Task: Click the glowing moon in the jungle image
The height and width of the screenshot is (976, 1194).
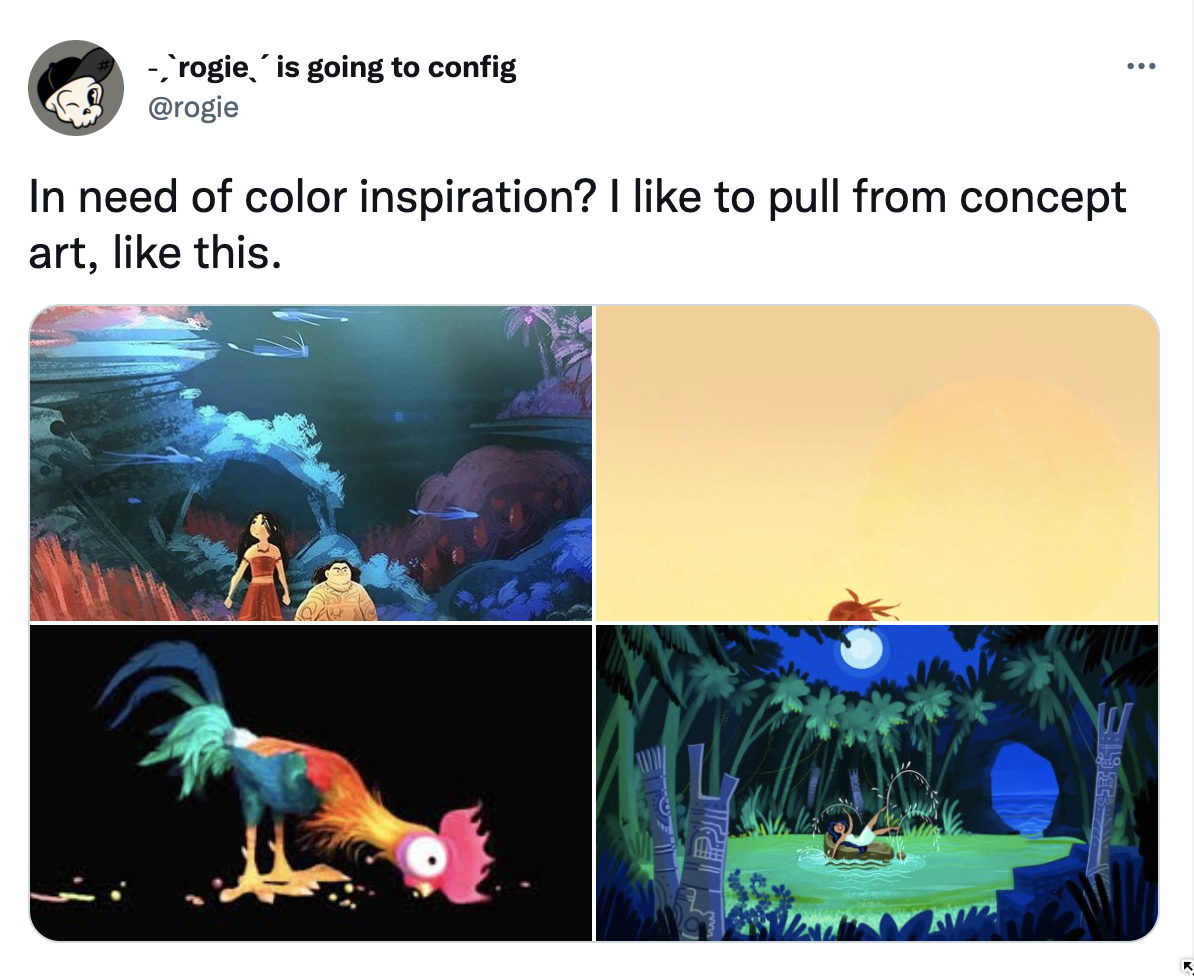Action: click(x=861, y=649)
